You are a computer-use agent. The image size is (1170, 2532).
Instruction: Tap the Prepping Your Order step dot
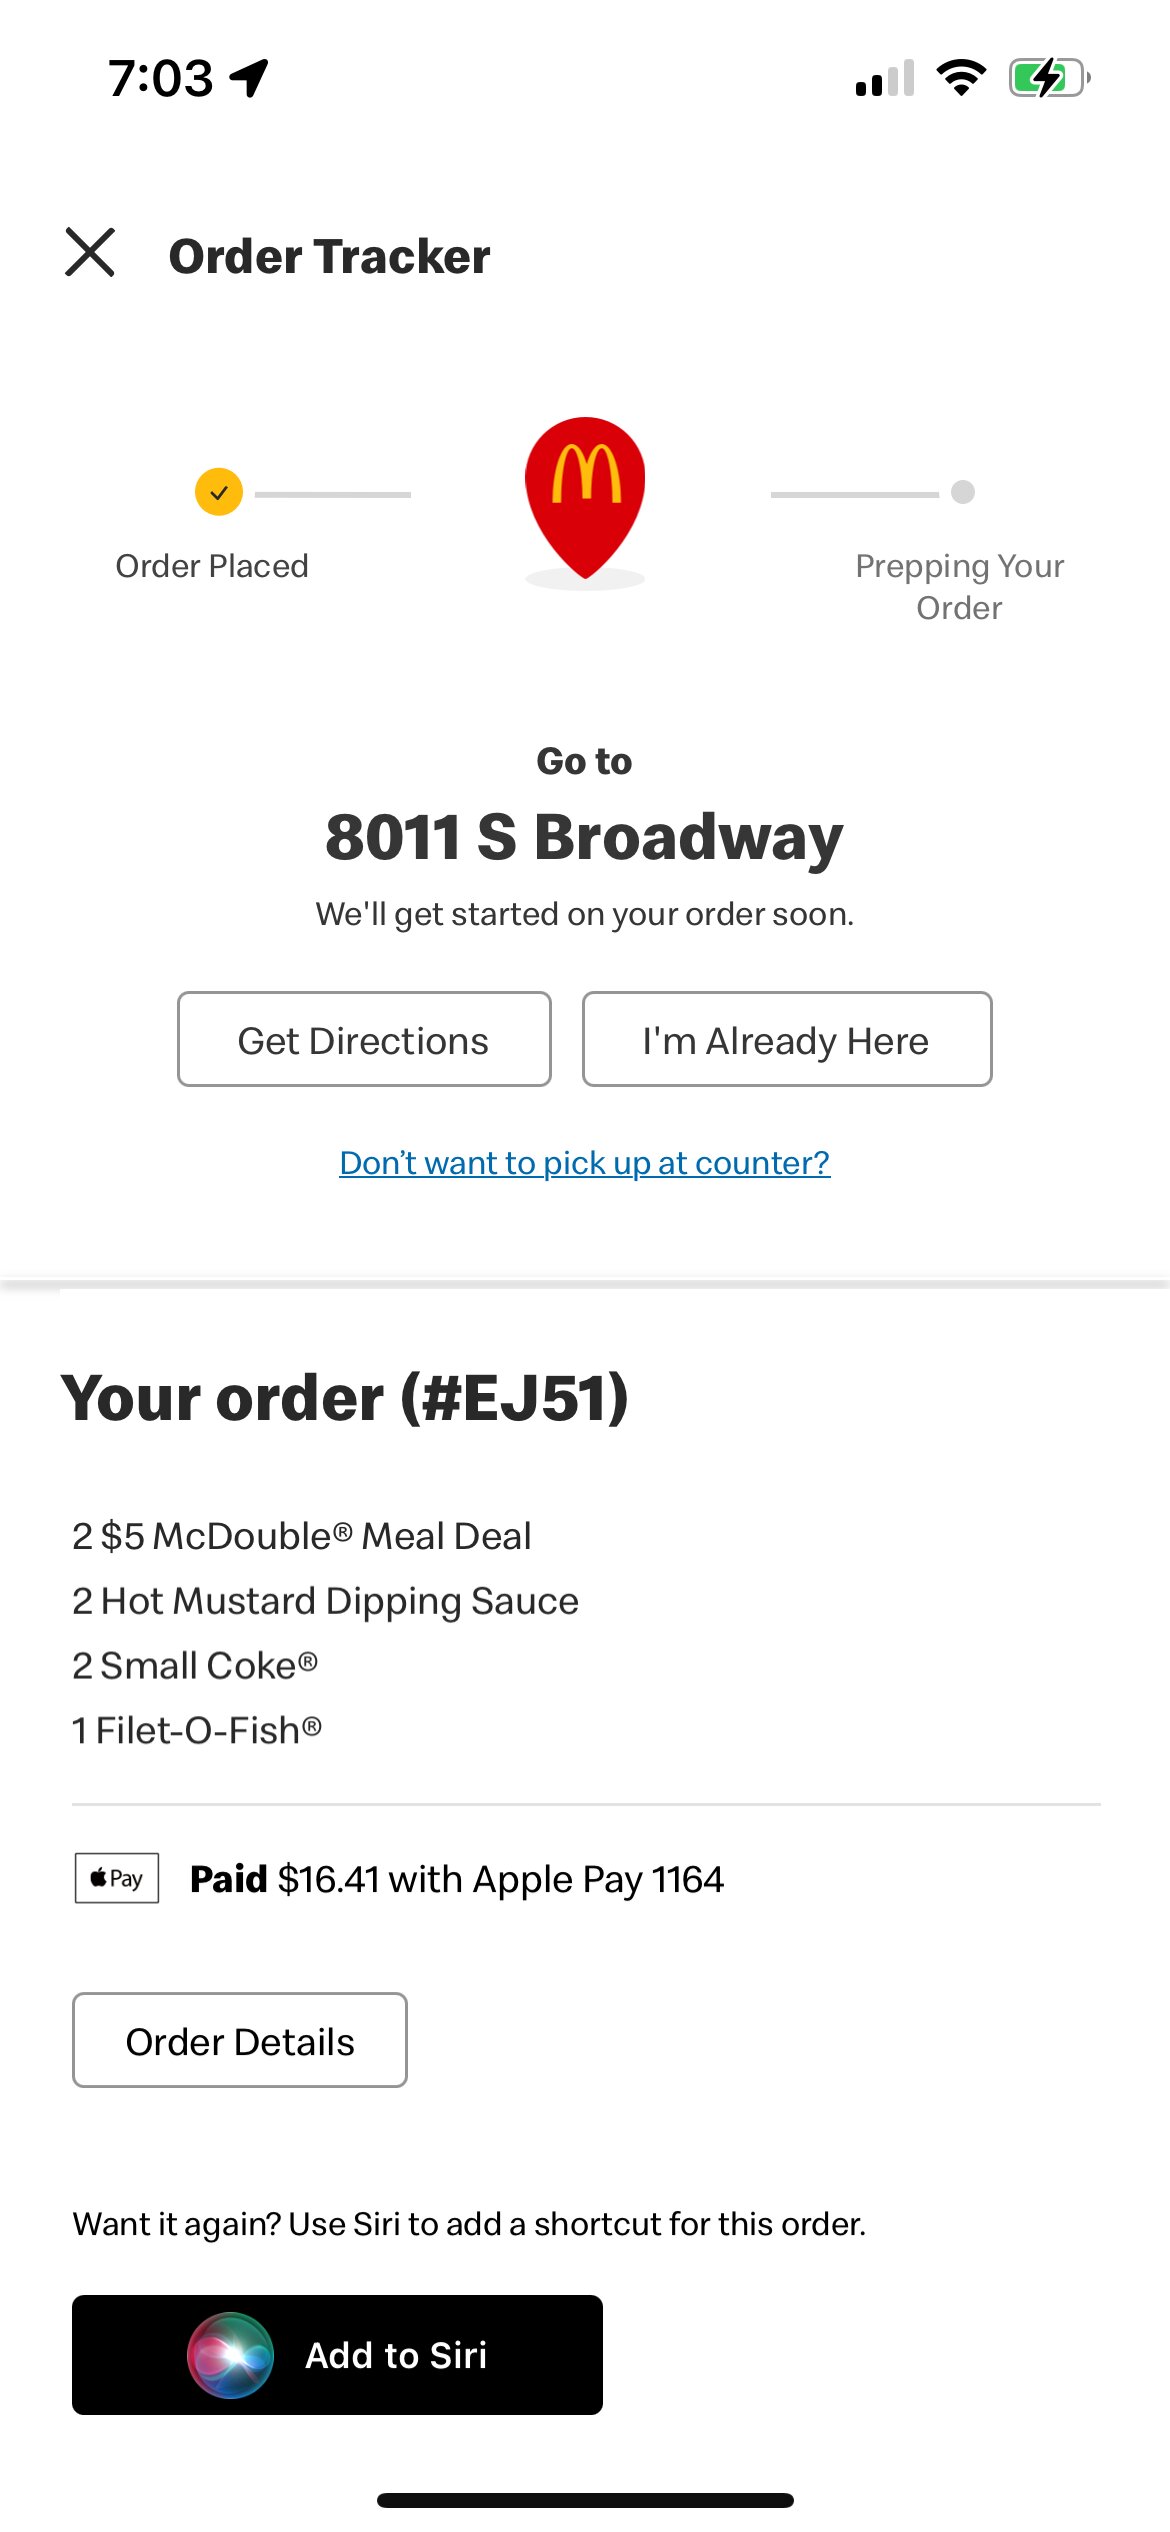[963, 492]
